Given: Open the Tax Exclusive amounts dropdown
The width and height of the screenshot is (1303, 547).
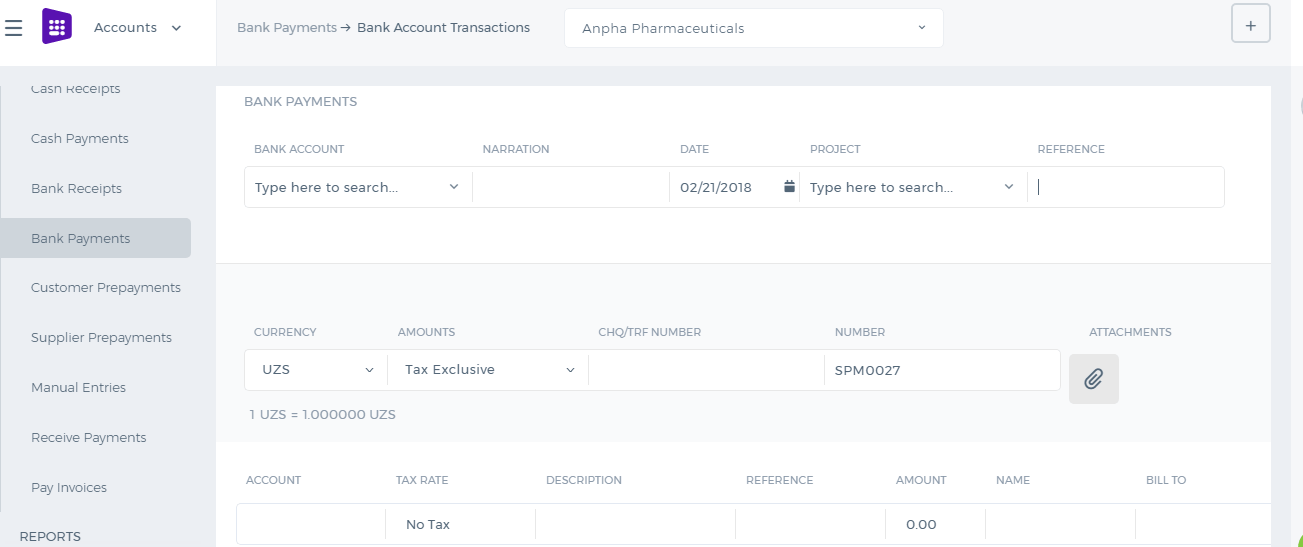Looking at the screenshot, I should [x=488, y=370].
